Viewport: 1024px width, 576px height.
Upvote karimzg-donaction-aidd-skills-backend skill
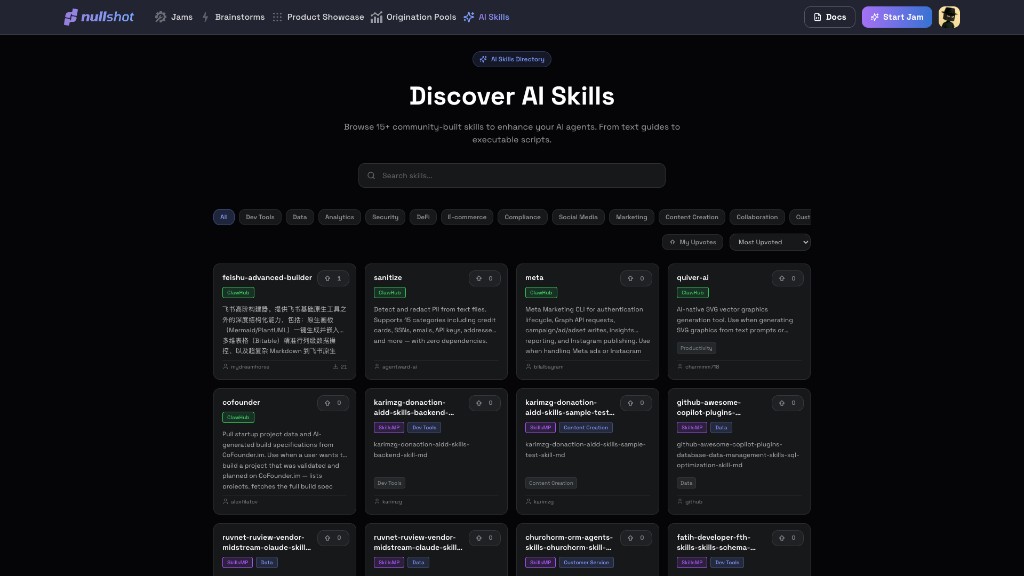pos(485,403)
